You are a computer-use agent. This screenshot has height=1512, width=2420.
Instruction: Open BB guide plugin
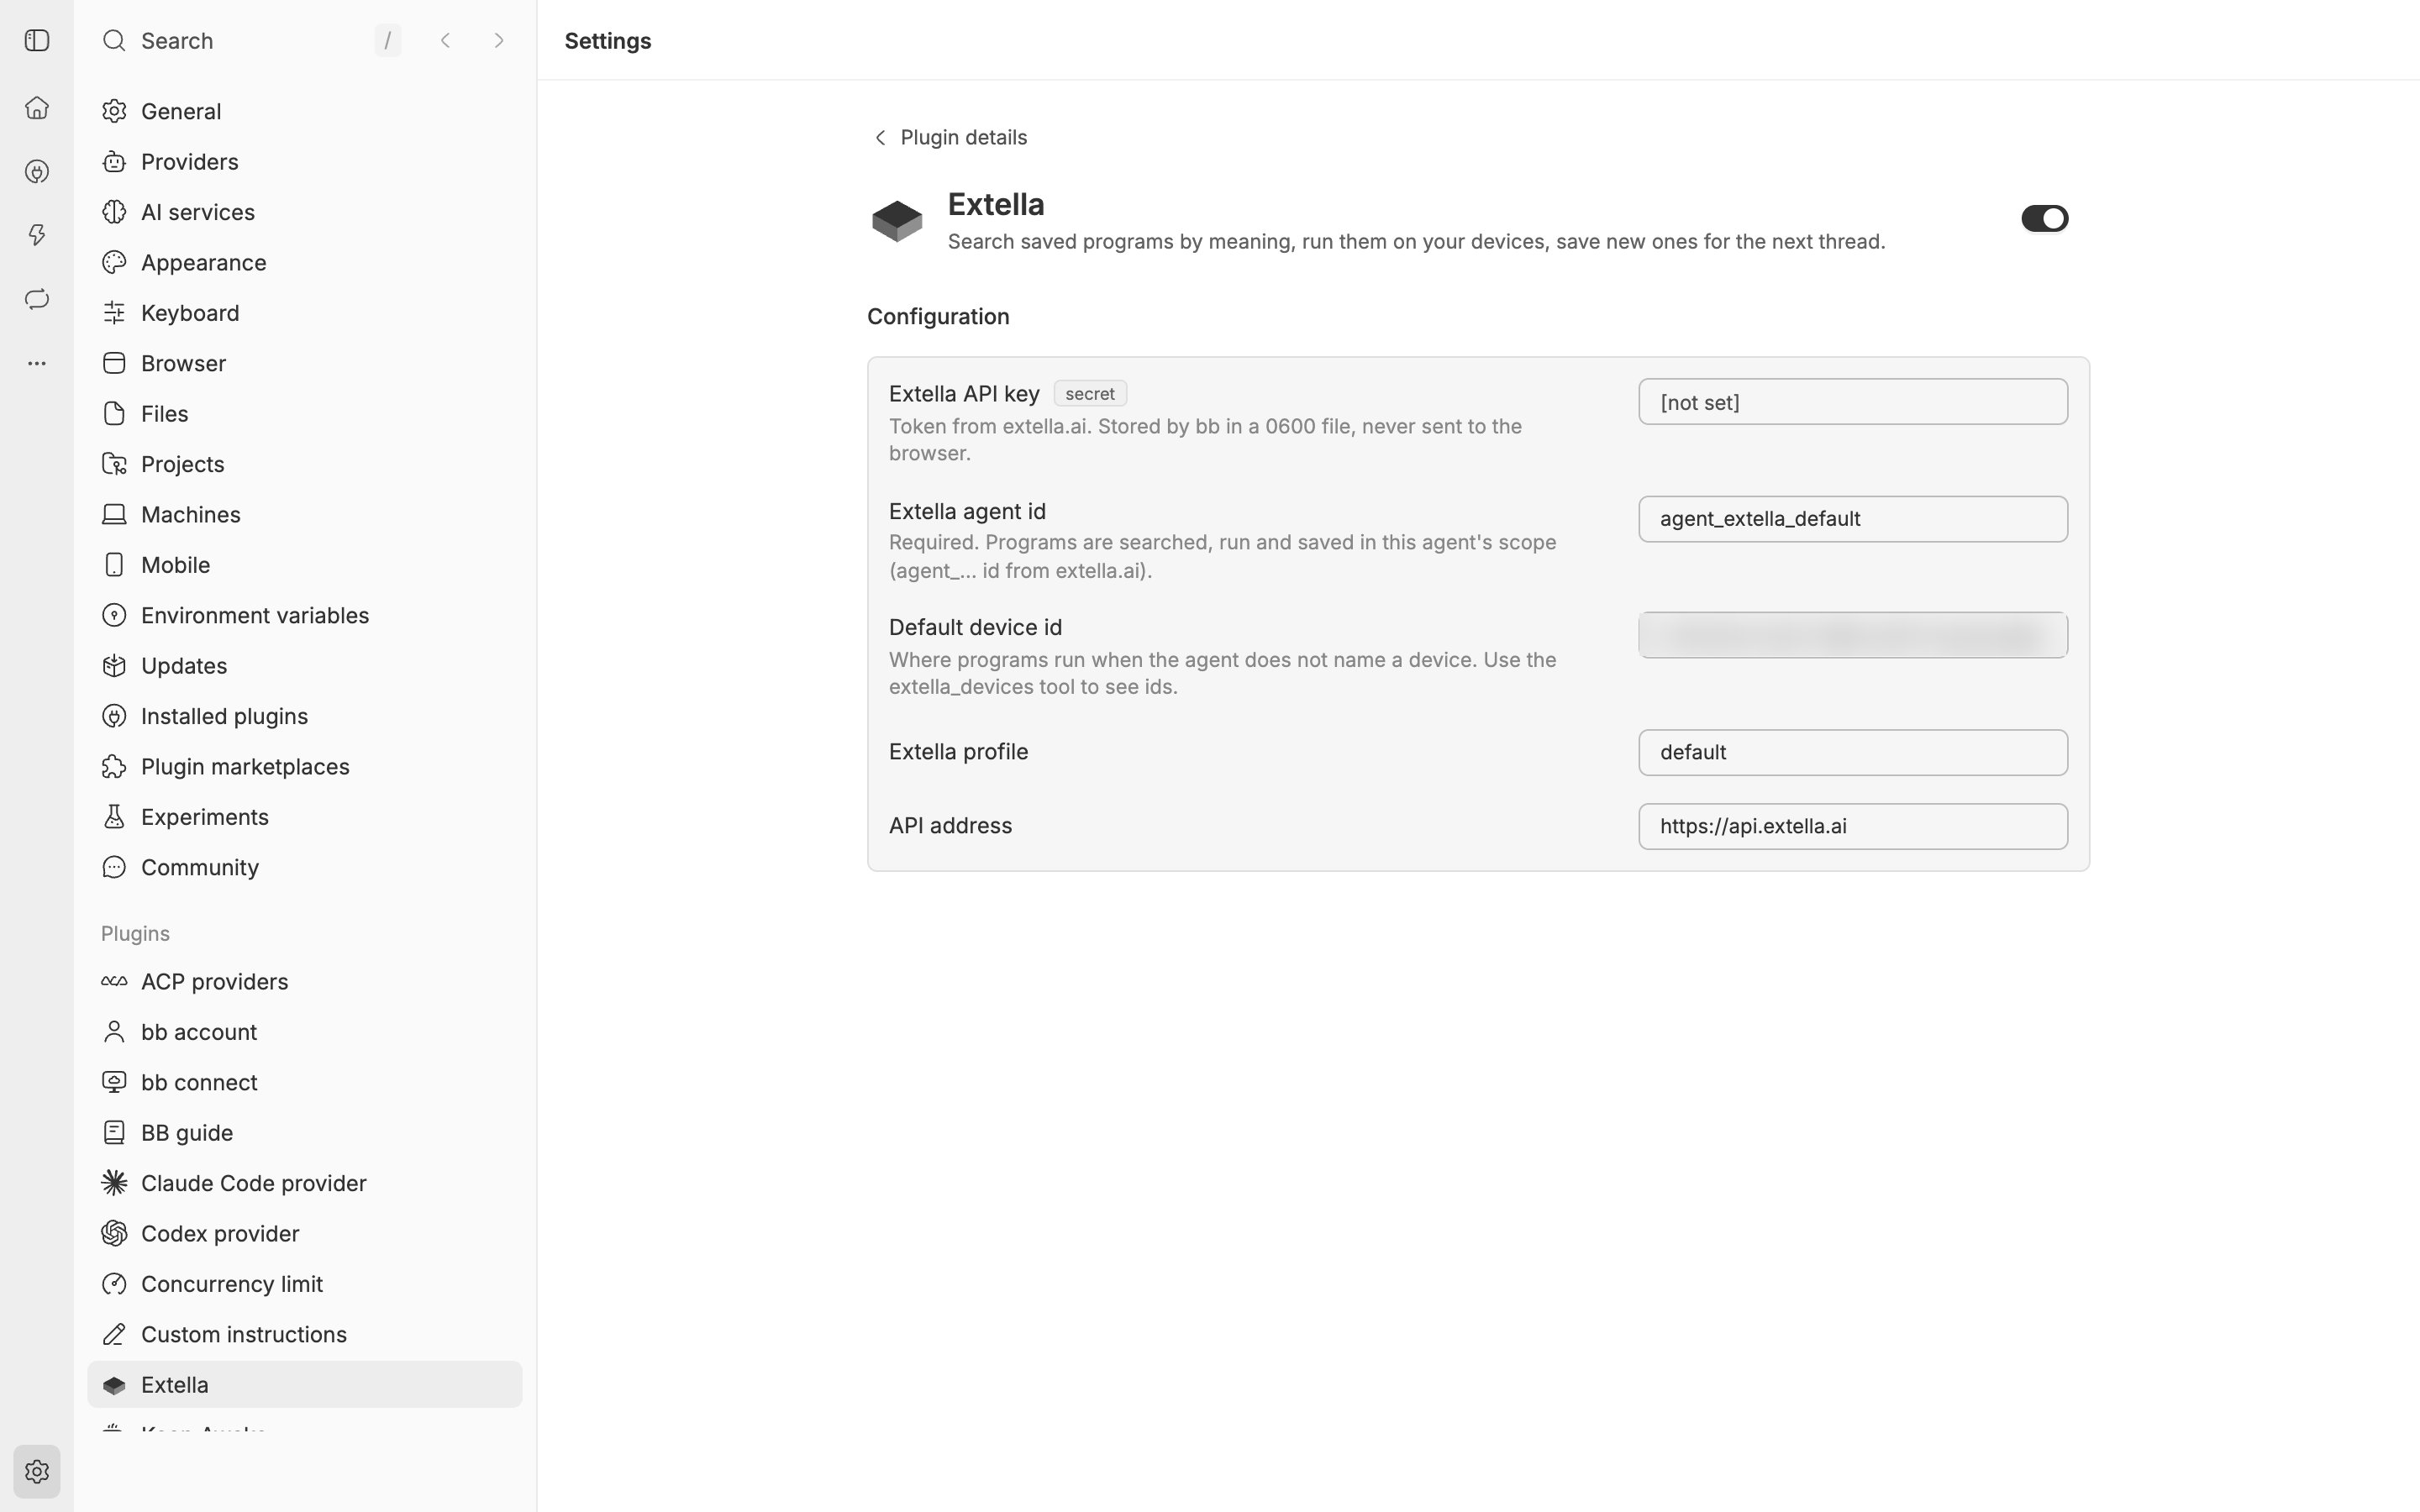coord(304,1132)
